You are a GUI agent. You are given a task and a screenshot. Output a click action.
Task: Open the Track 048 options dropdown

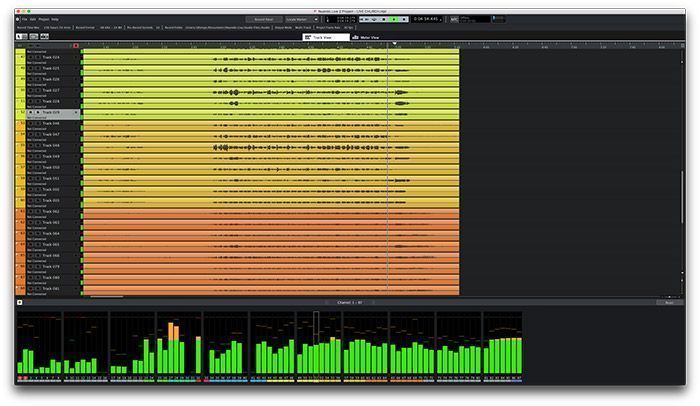pyautogui.click(x=76, y=145)
